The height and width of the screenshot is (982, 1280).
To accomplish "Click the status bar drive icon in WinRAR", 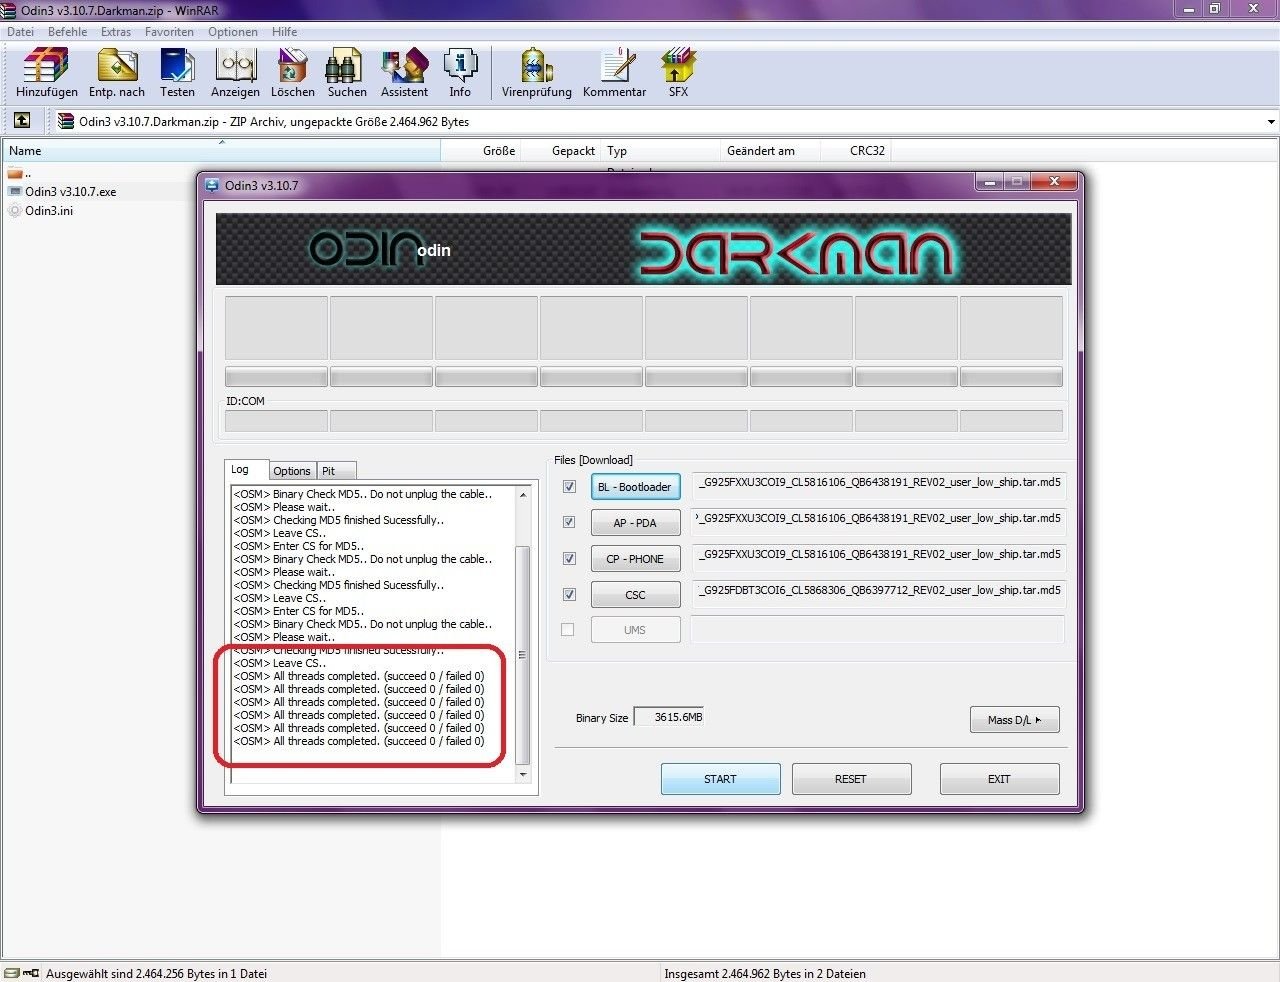I will pyautogui.click(x=12, y=973).
